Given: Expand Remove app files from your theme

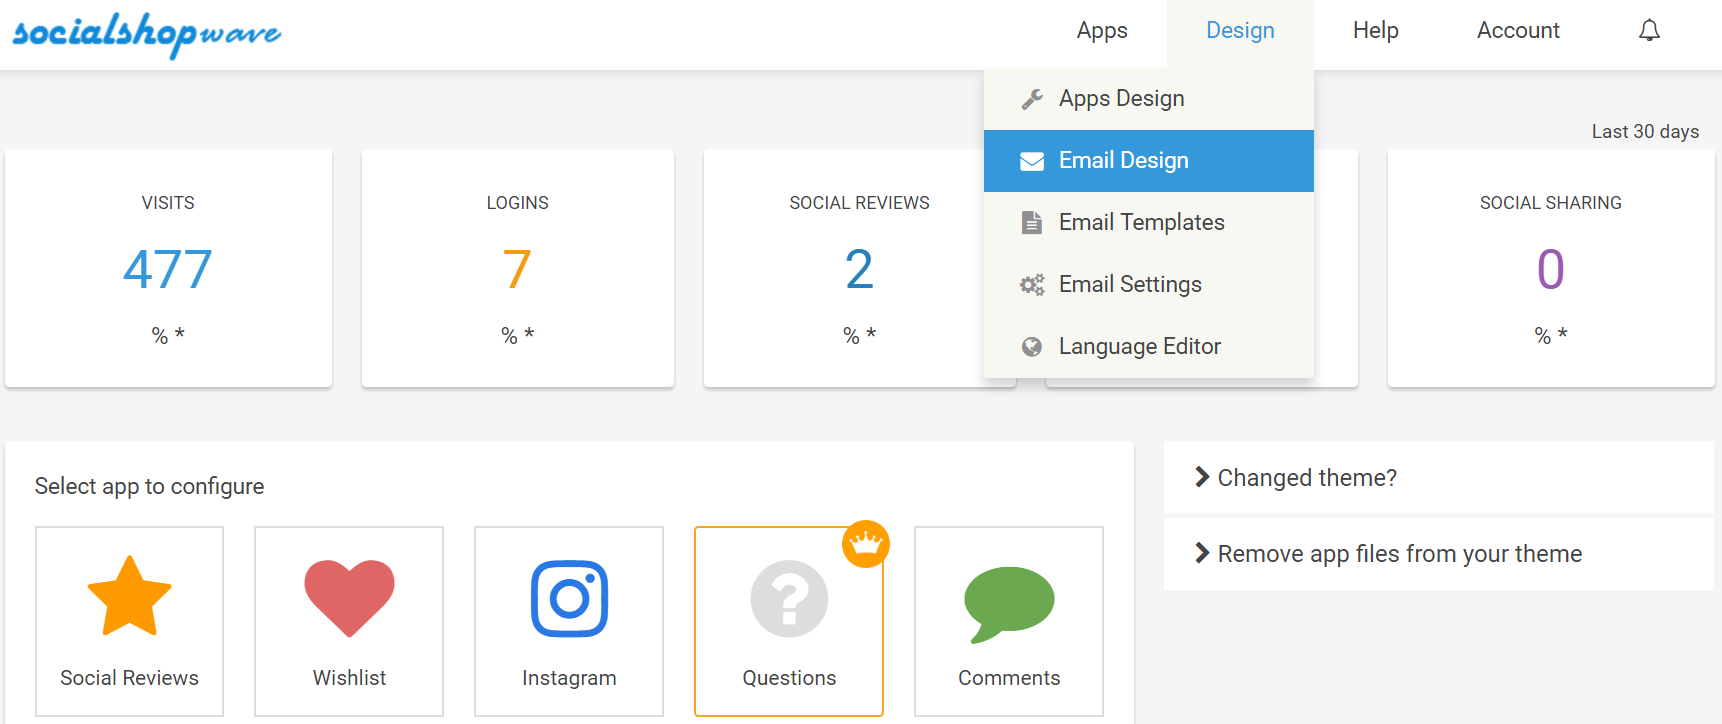Looking at the screenshot, I should (1398, 554).
